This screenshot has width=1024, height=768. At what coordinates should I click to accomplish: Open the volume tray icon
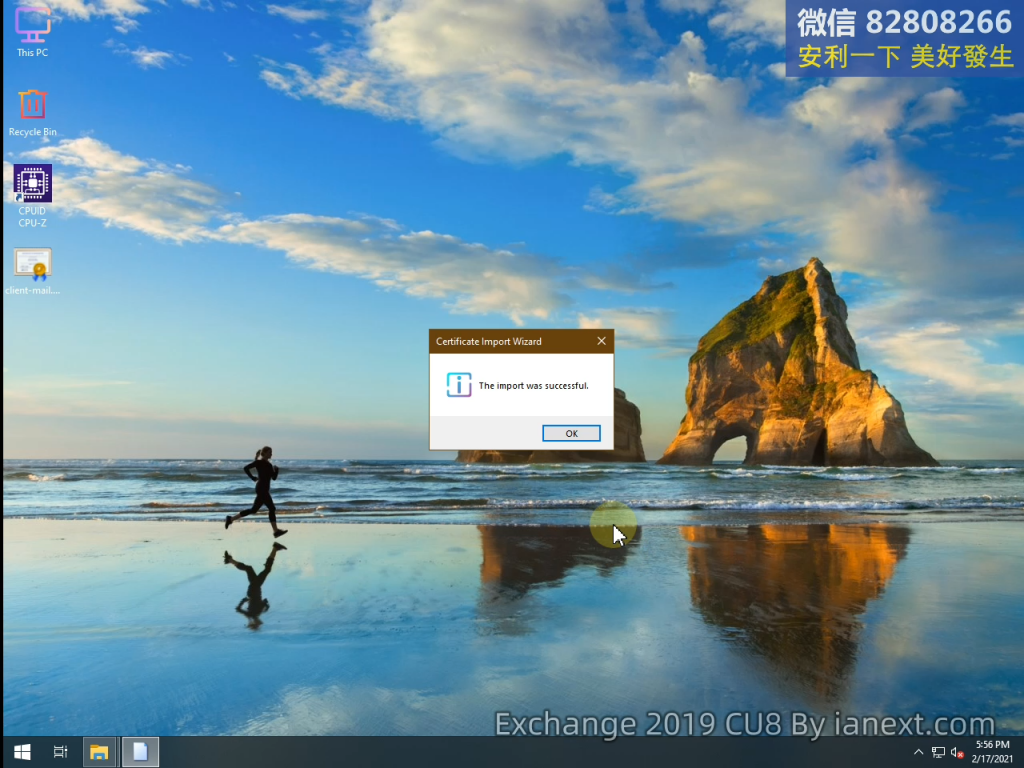point(957,752)
